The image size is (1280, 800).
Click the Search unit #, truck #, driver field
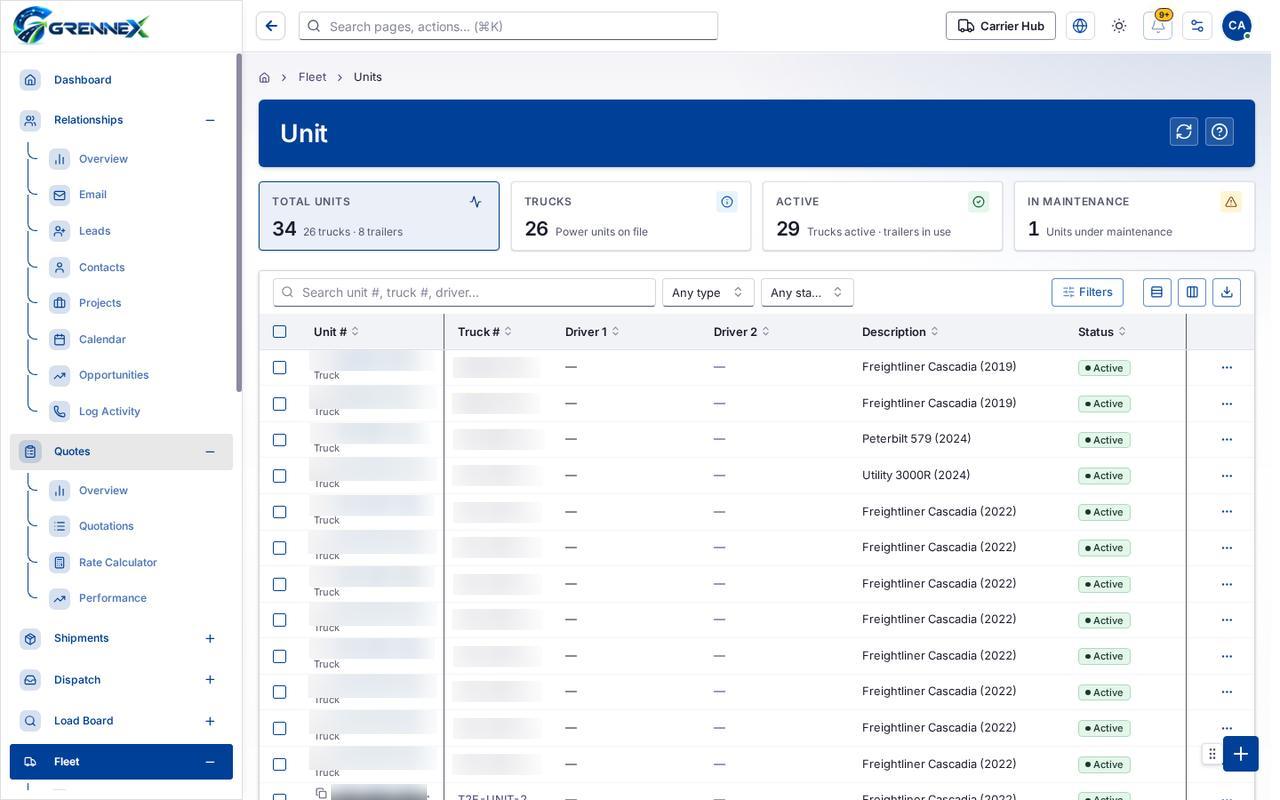click(464, 292)
